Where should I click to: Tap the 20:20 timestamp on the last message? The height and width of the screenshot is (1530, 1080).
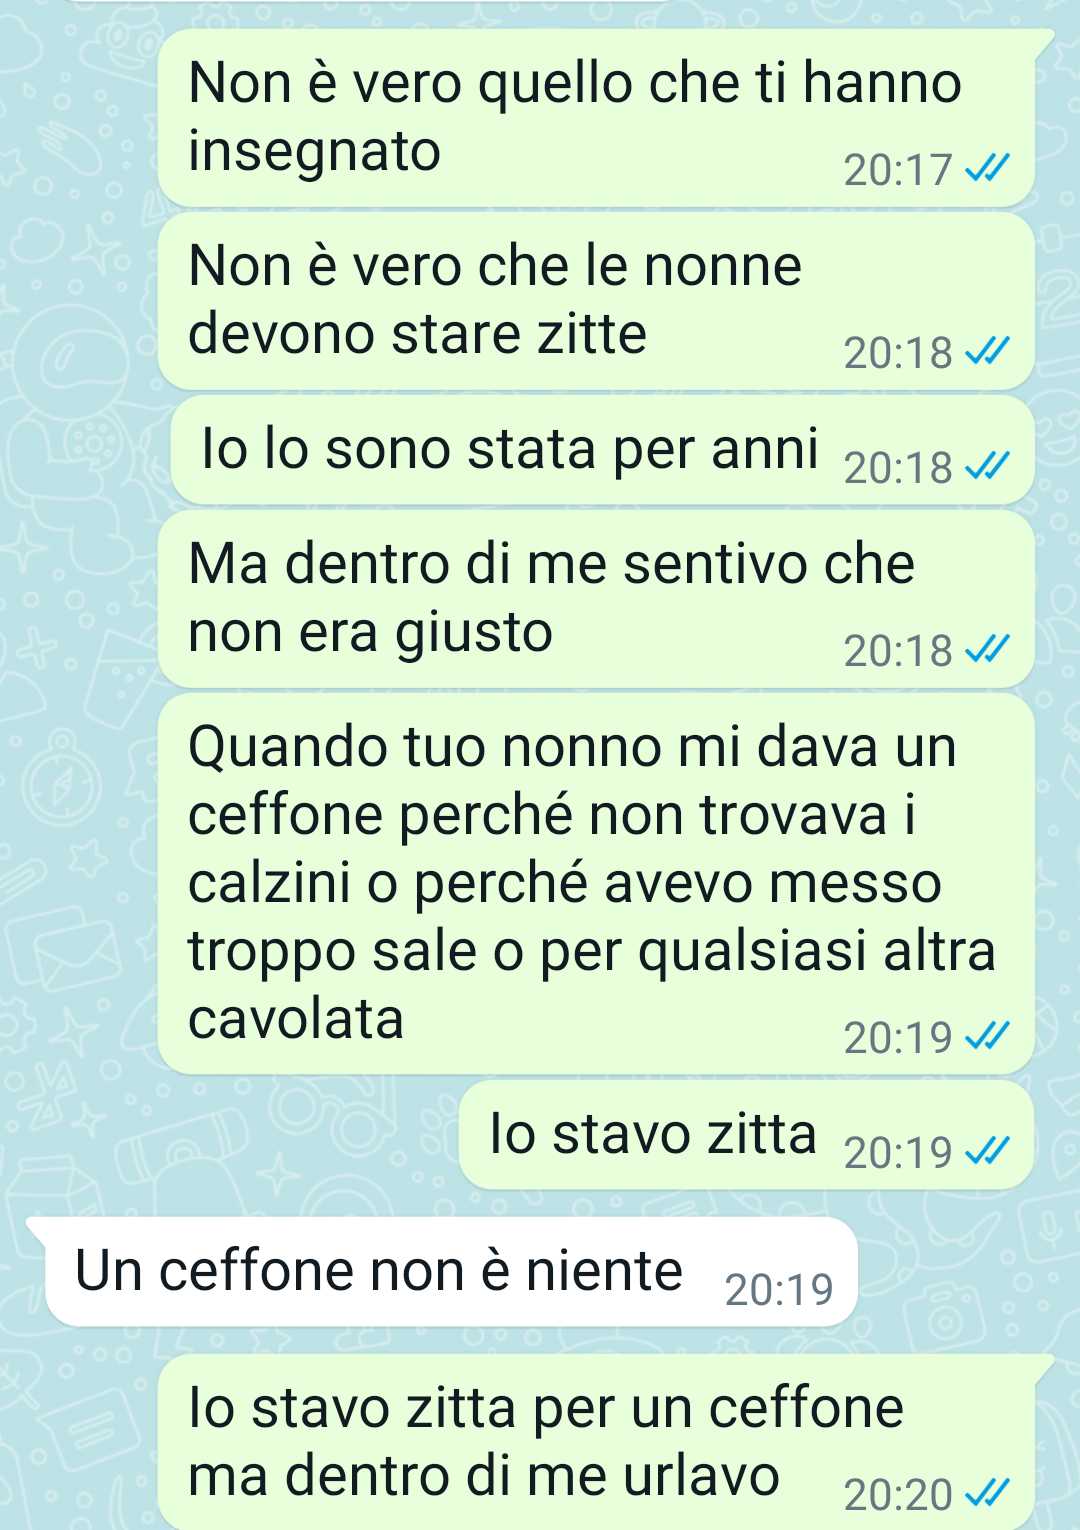tap(898, 1495)
